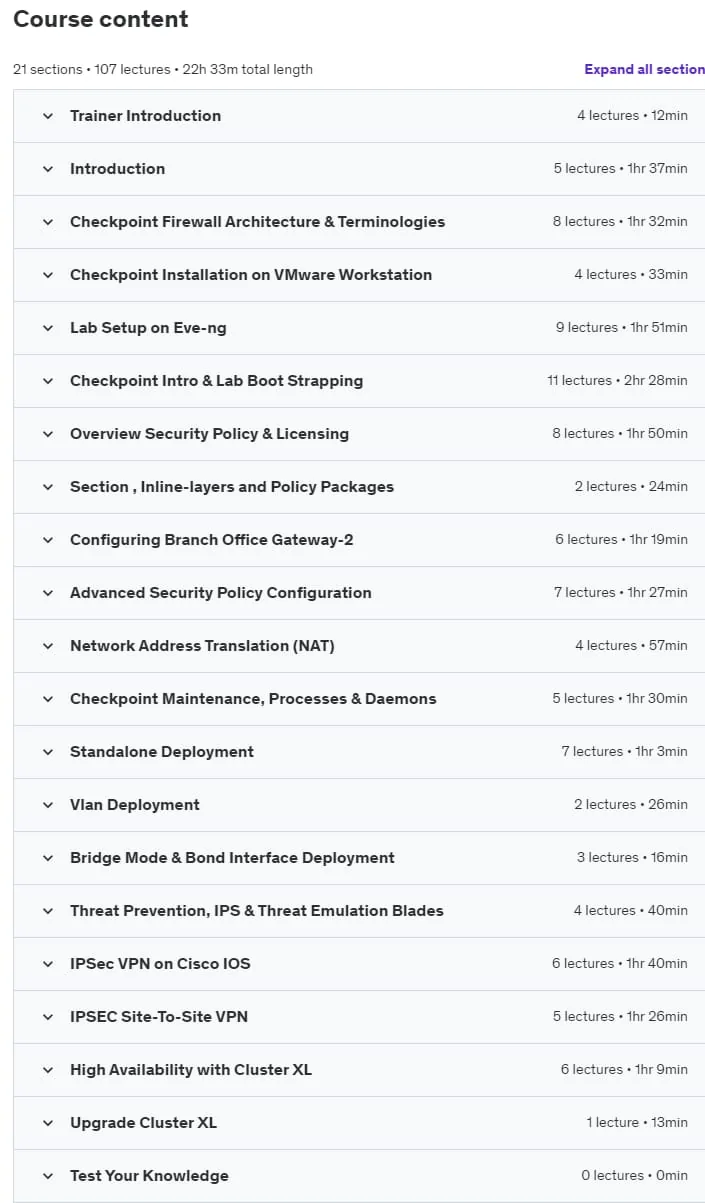Select Advanced Security Policy Configuration section
705x1203 pixels.
click(359, 593)
